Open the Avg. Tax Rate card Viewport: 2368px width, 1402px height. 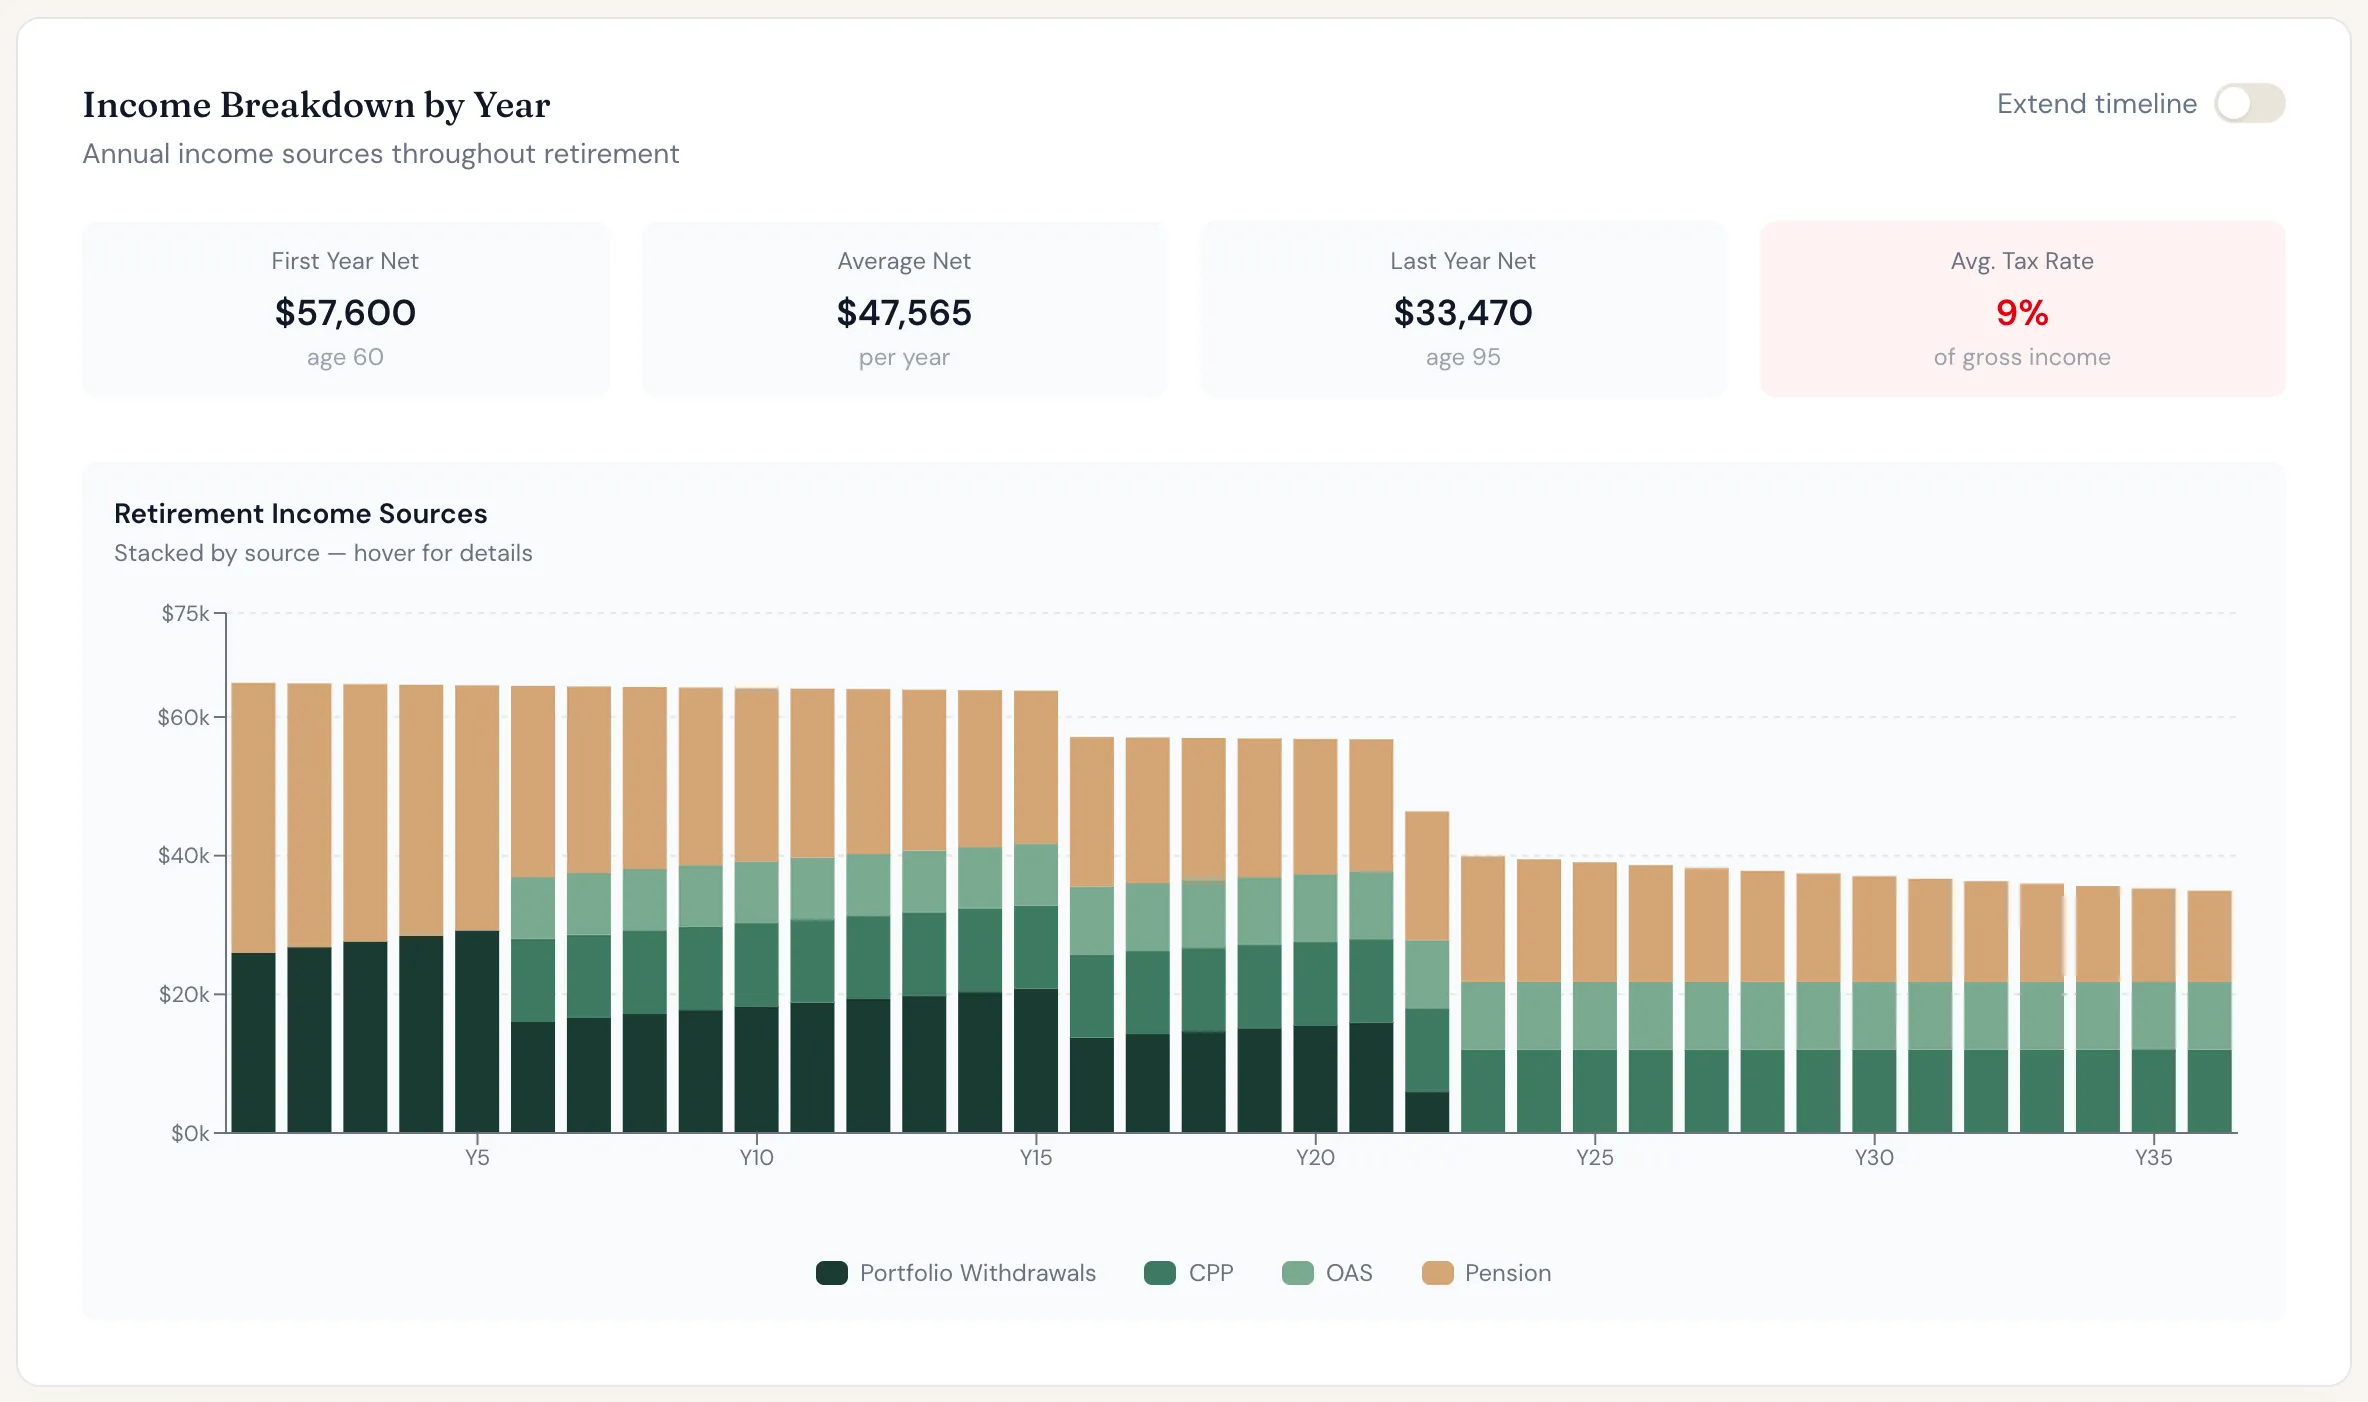coord(2022,309)
